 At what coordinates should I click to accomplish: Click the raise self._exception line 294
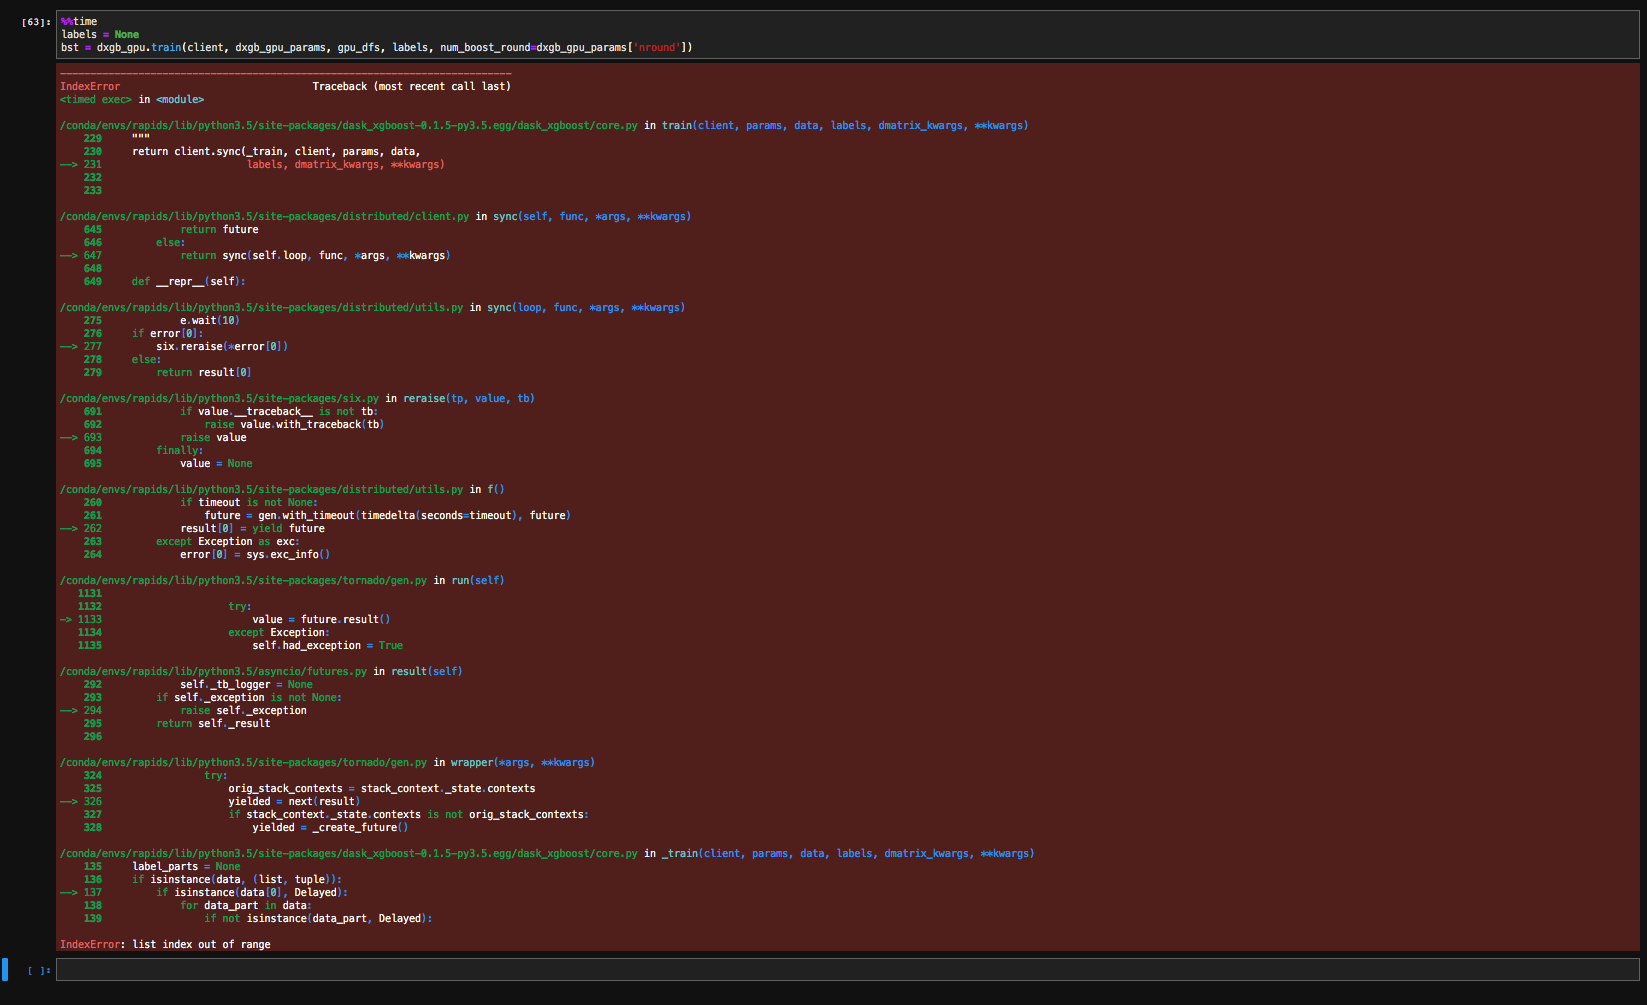[245, 710]
